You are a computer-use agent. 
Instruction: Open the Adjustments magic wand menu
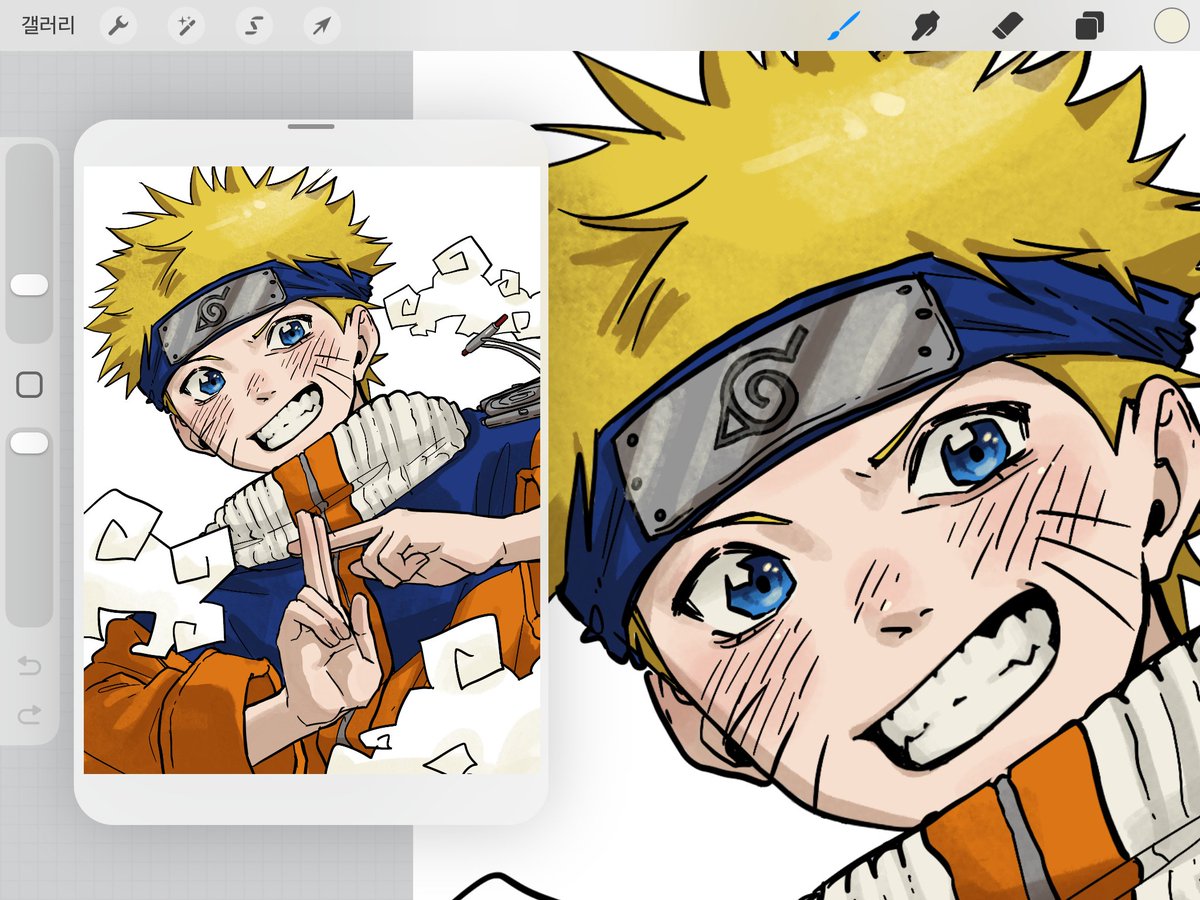(x=186, y=26)
